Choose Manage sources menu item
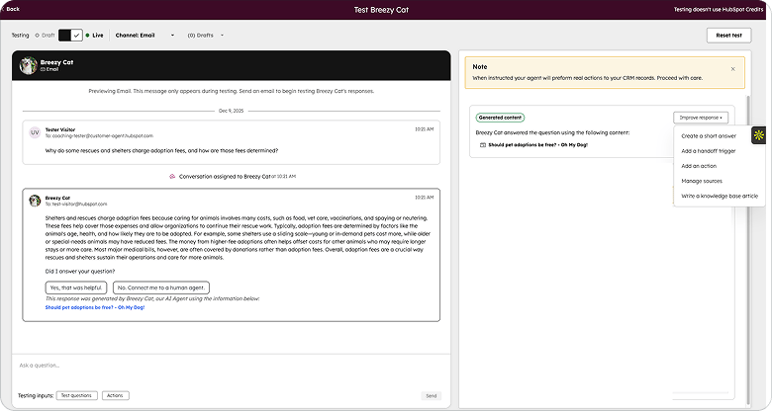The width and height of the screenshot is (772, 411). tap(702, 181)
